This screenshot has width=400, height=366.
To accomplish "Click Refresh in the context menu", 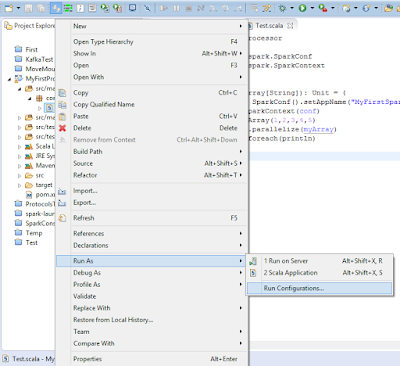I will click(x=152, y=218).
